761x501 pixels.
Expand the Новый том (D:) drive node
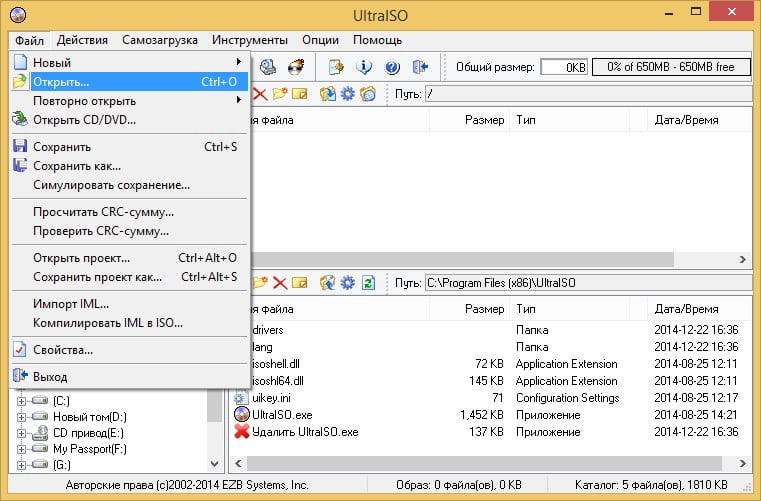pyautogui.click(x=22, y=416)
